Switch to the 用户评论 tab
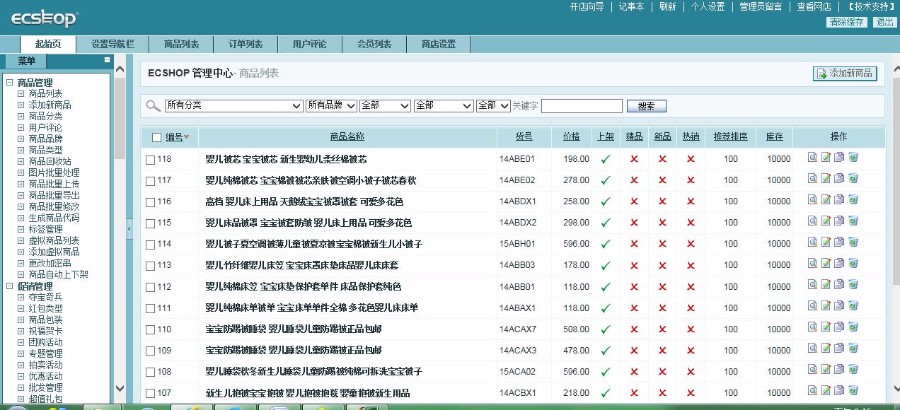900x410 pixels. click(x=310, y=44)
